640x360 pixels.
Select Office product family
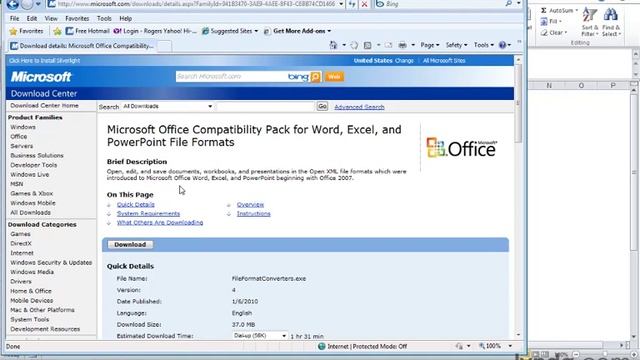coord(19,136)
